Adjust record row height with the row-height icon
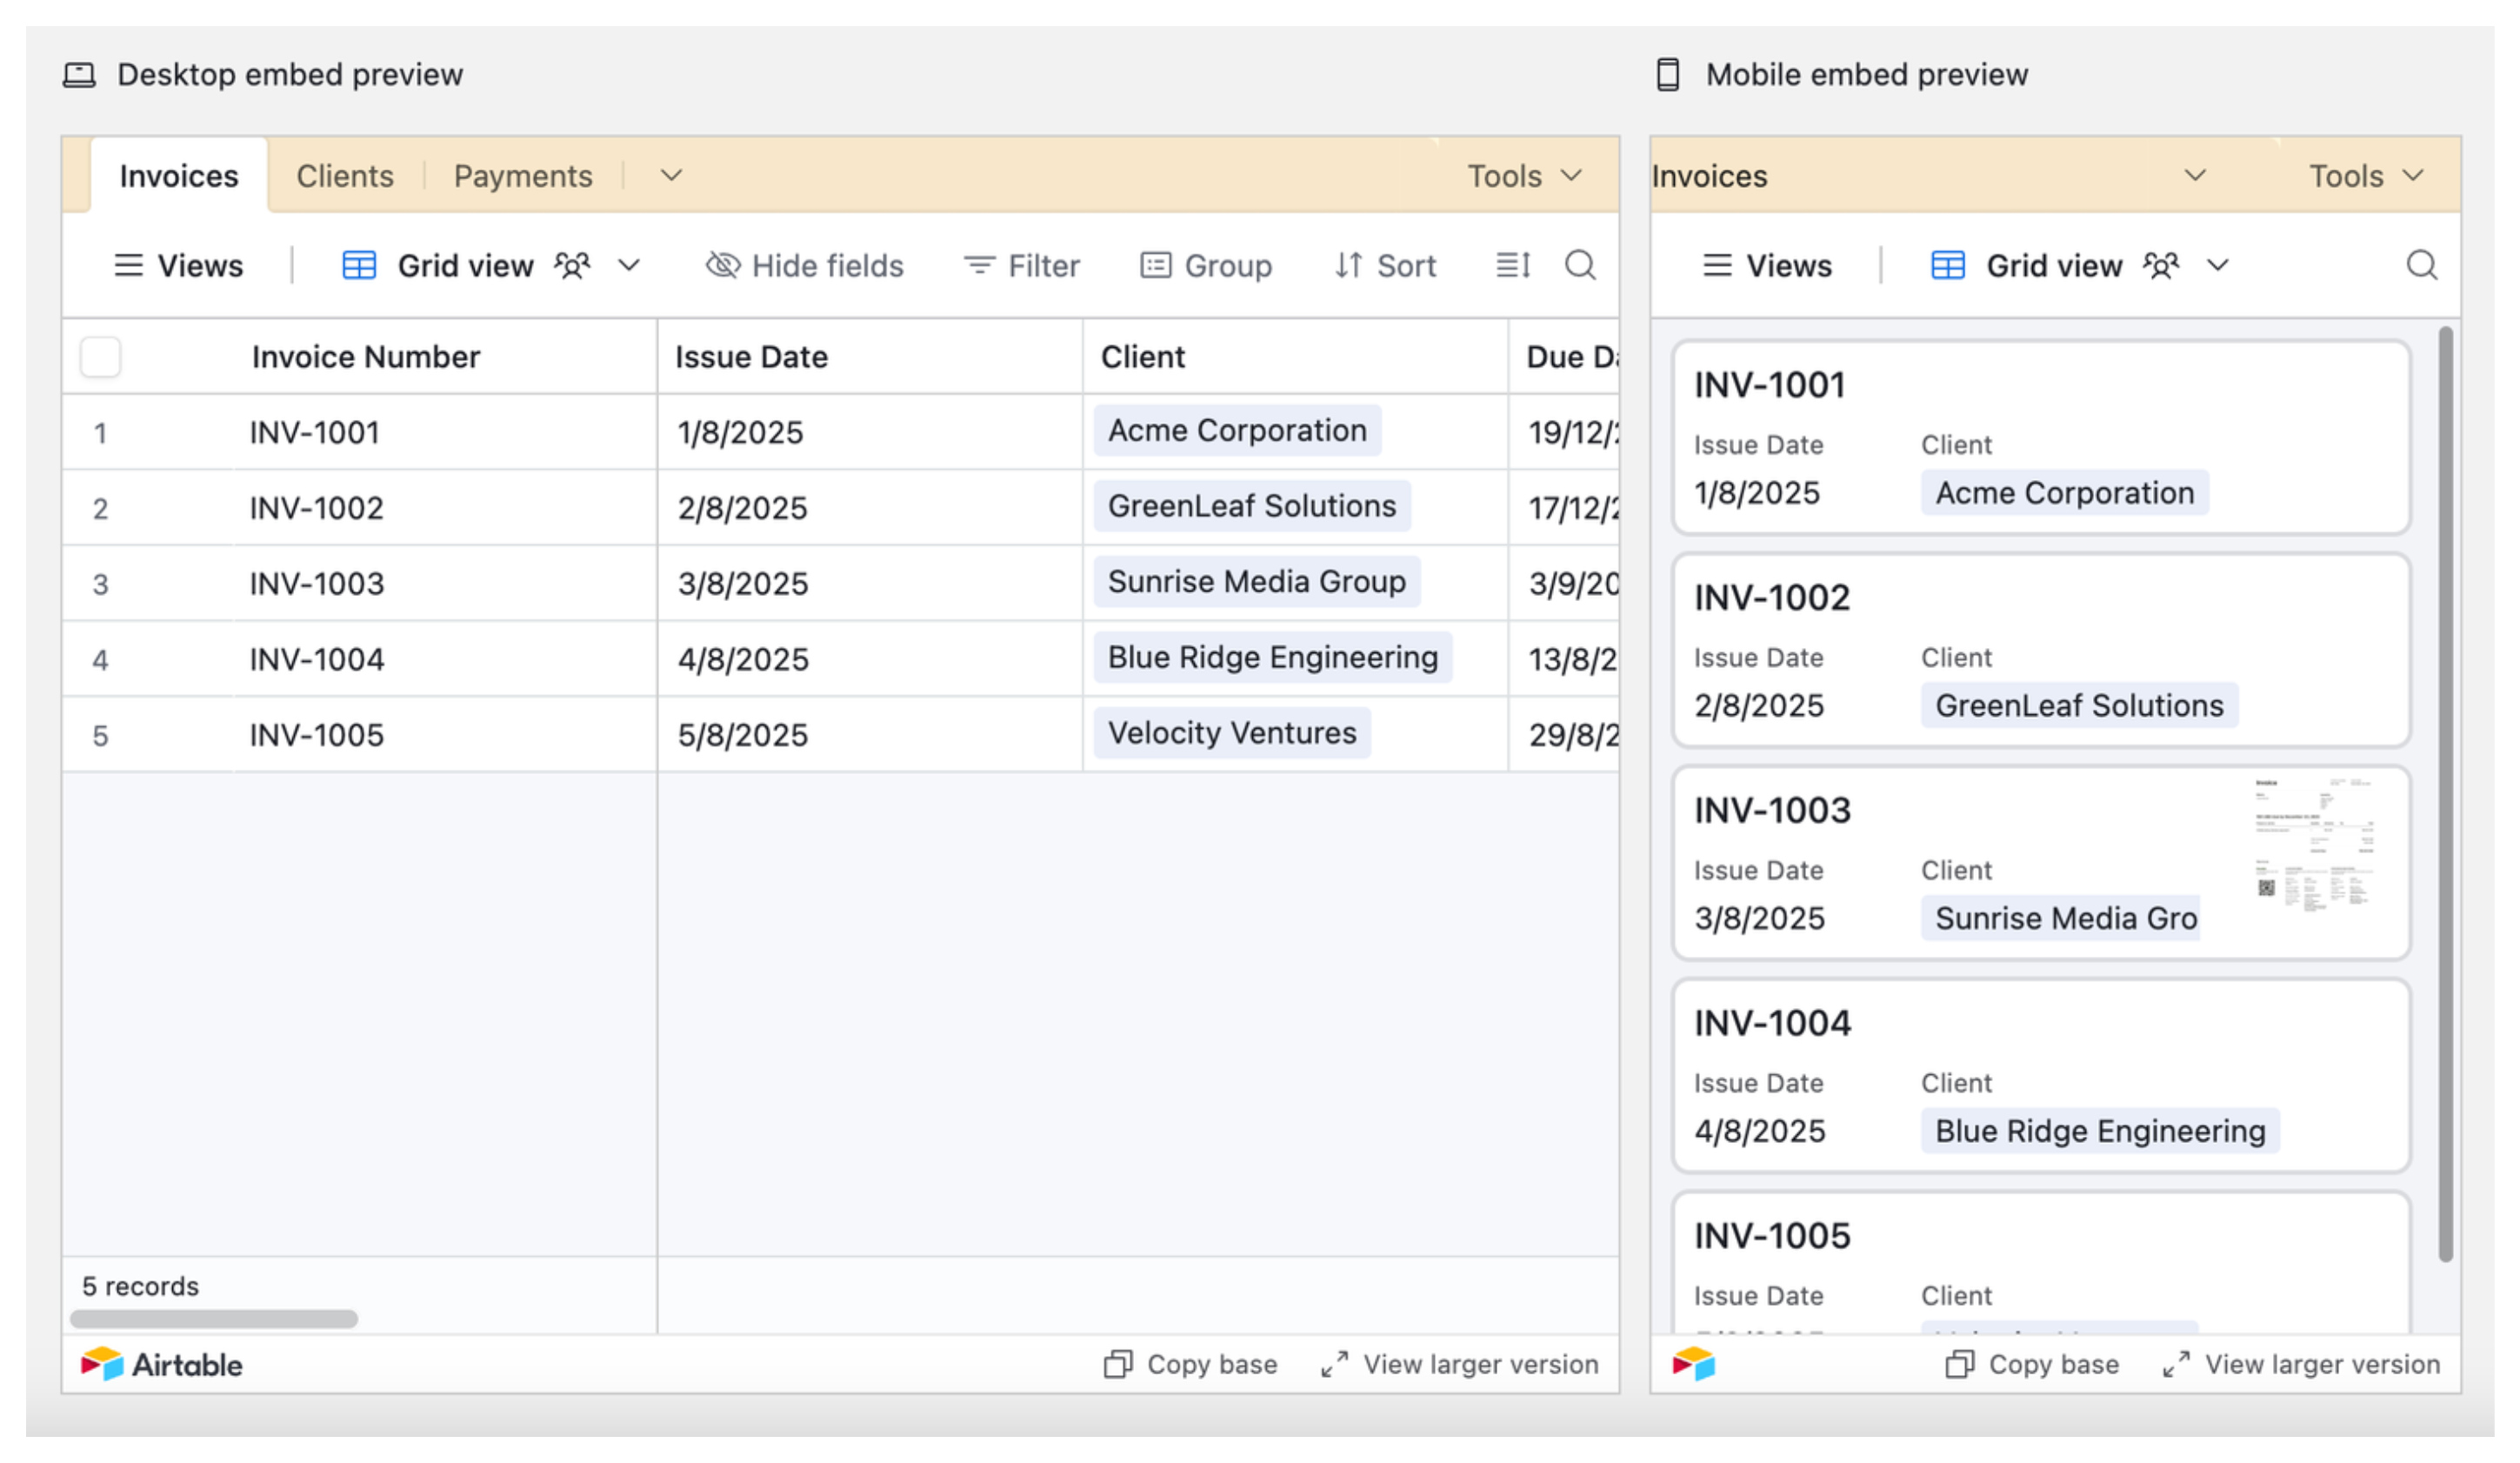The height and width of the screenshot is (1463, 2520). pyautogui.click(x=1512, y=265)
